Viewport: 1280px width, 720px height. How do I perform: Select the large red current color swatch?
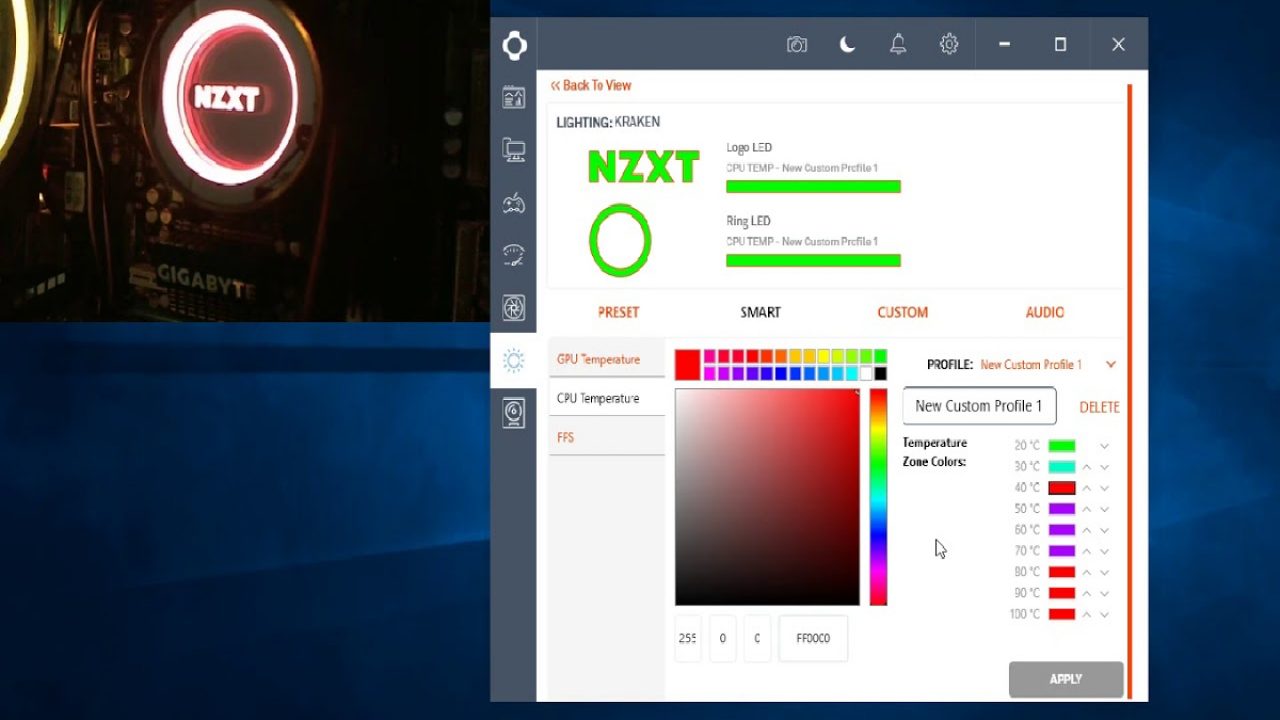pyautogui.click(x=687, y=365)
